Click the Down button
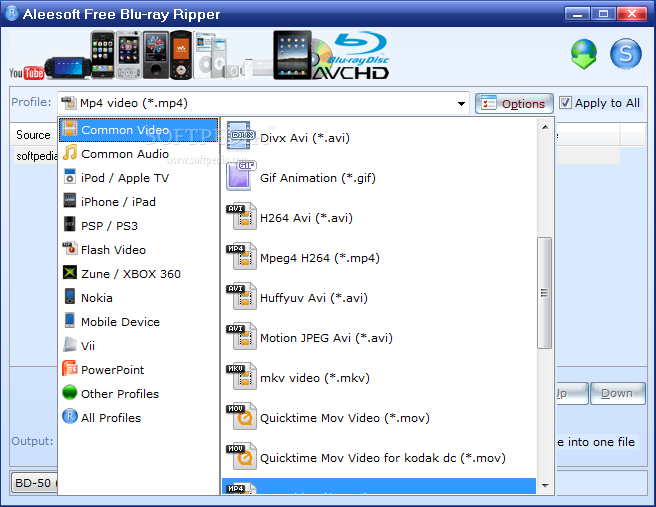Screen dimensions: 656x507 coord(618,393)
